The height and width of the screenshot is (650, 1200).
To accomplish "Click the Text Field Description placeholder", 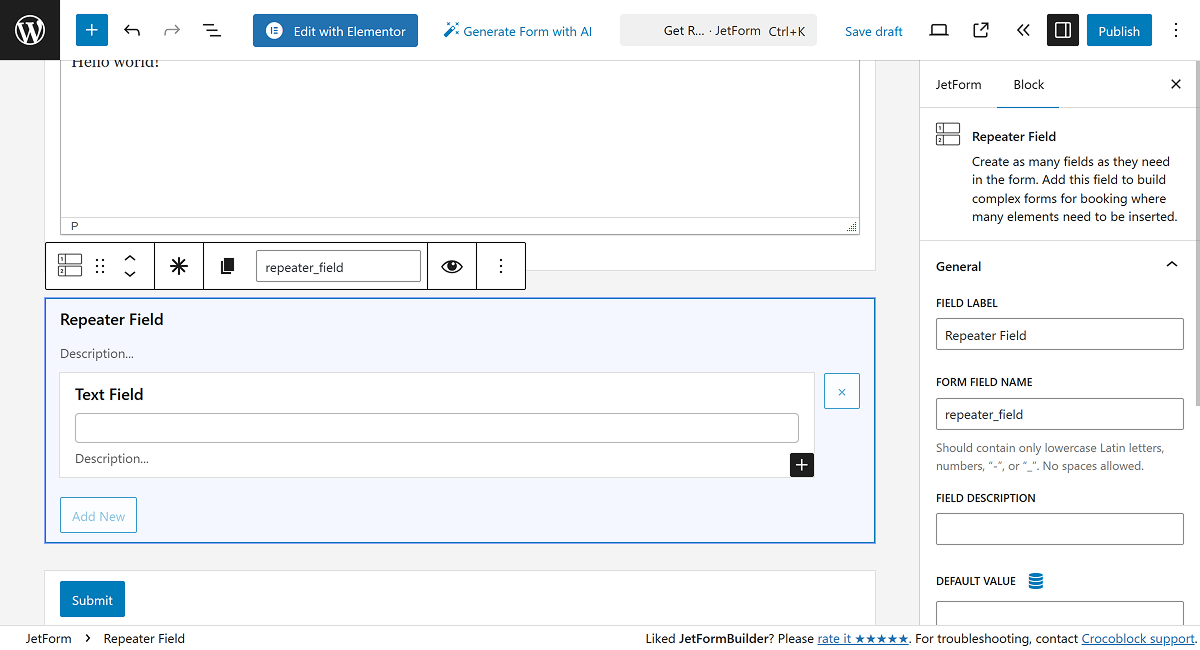I will pos(112,458).
